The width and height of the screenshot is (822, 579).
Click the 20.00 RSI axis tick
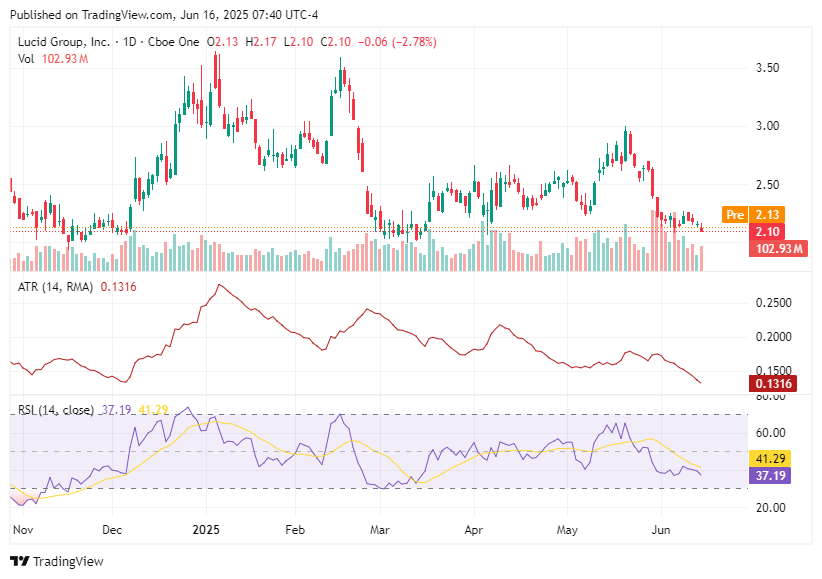coord(770,508)
